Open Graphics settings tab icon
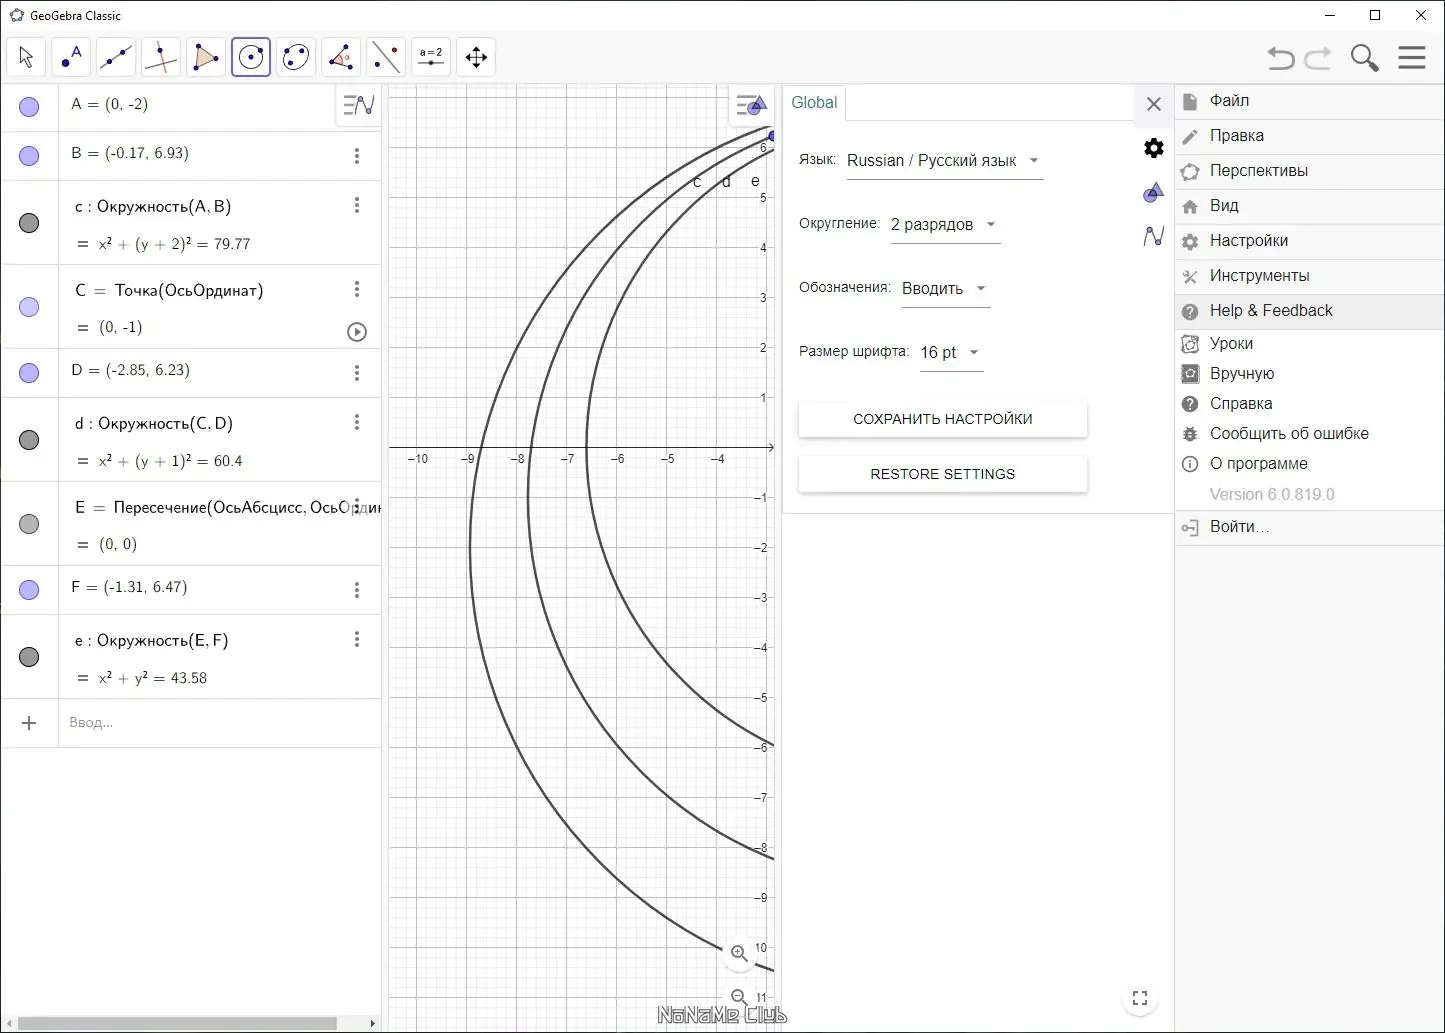The image size is (1445, 1033). 1154,192
